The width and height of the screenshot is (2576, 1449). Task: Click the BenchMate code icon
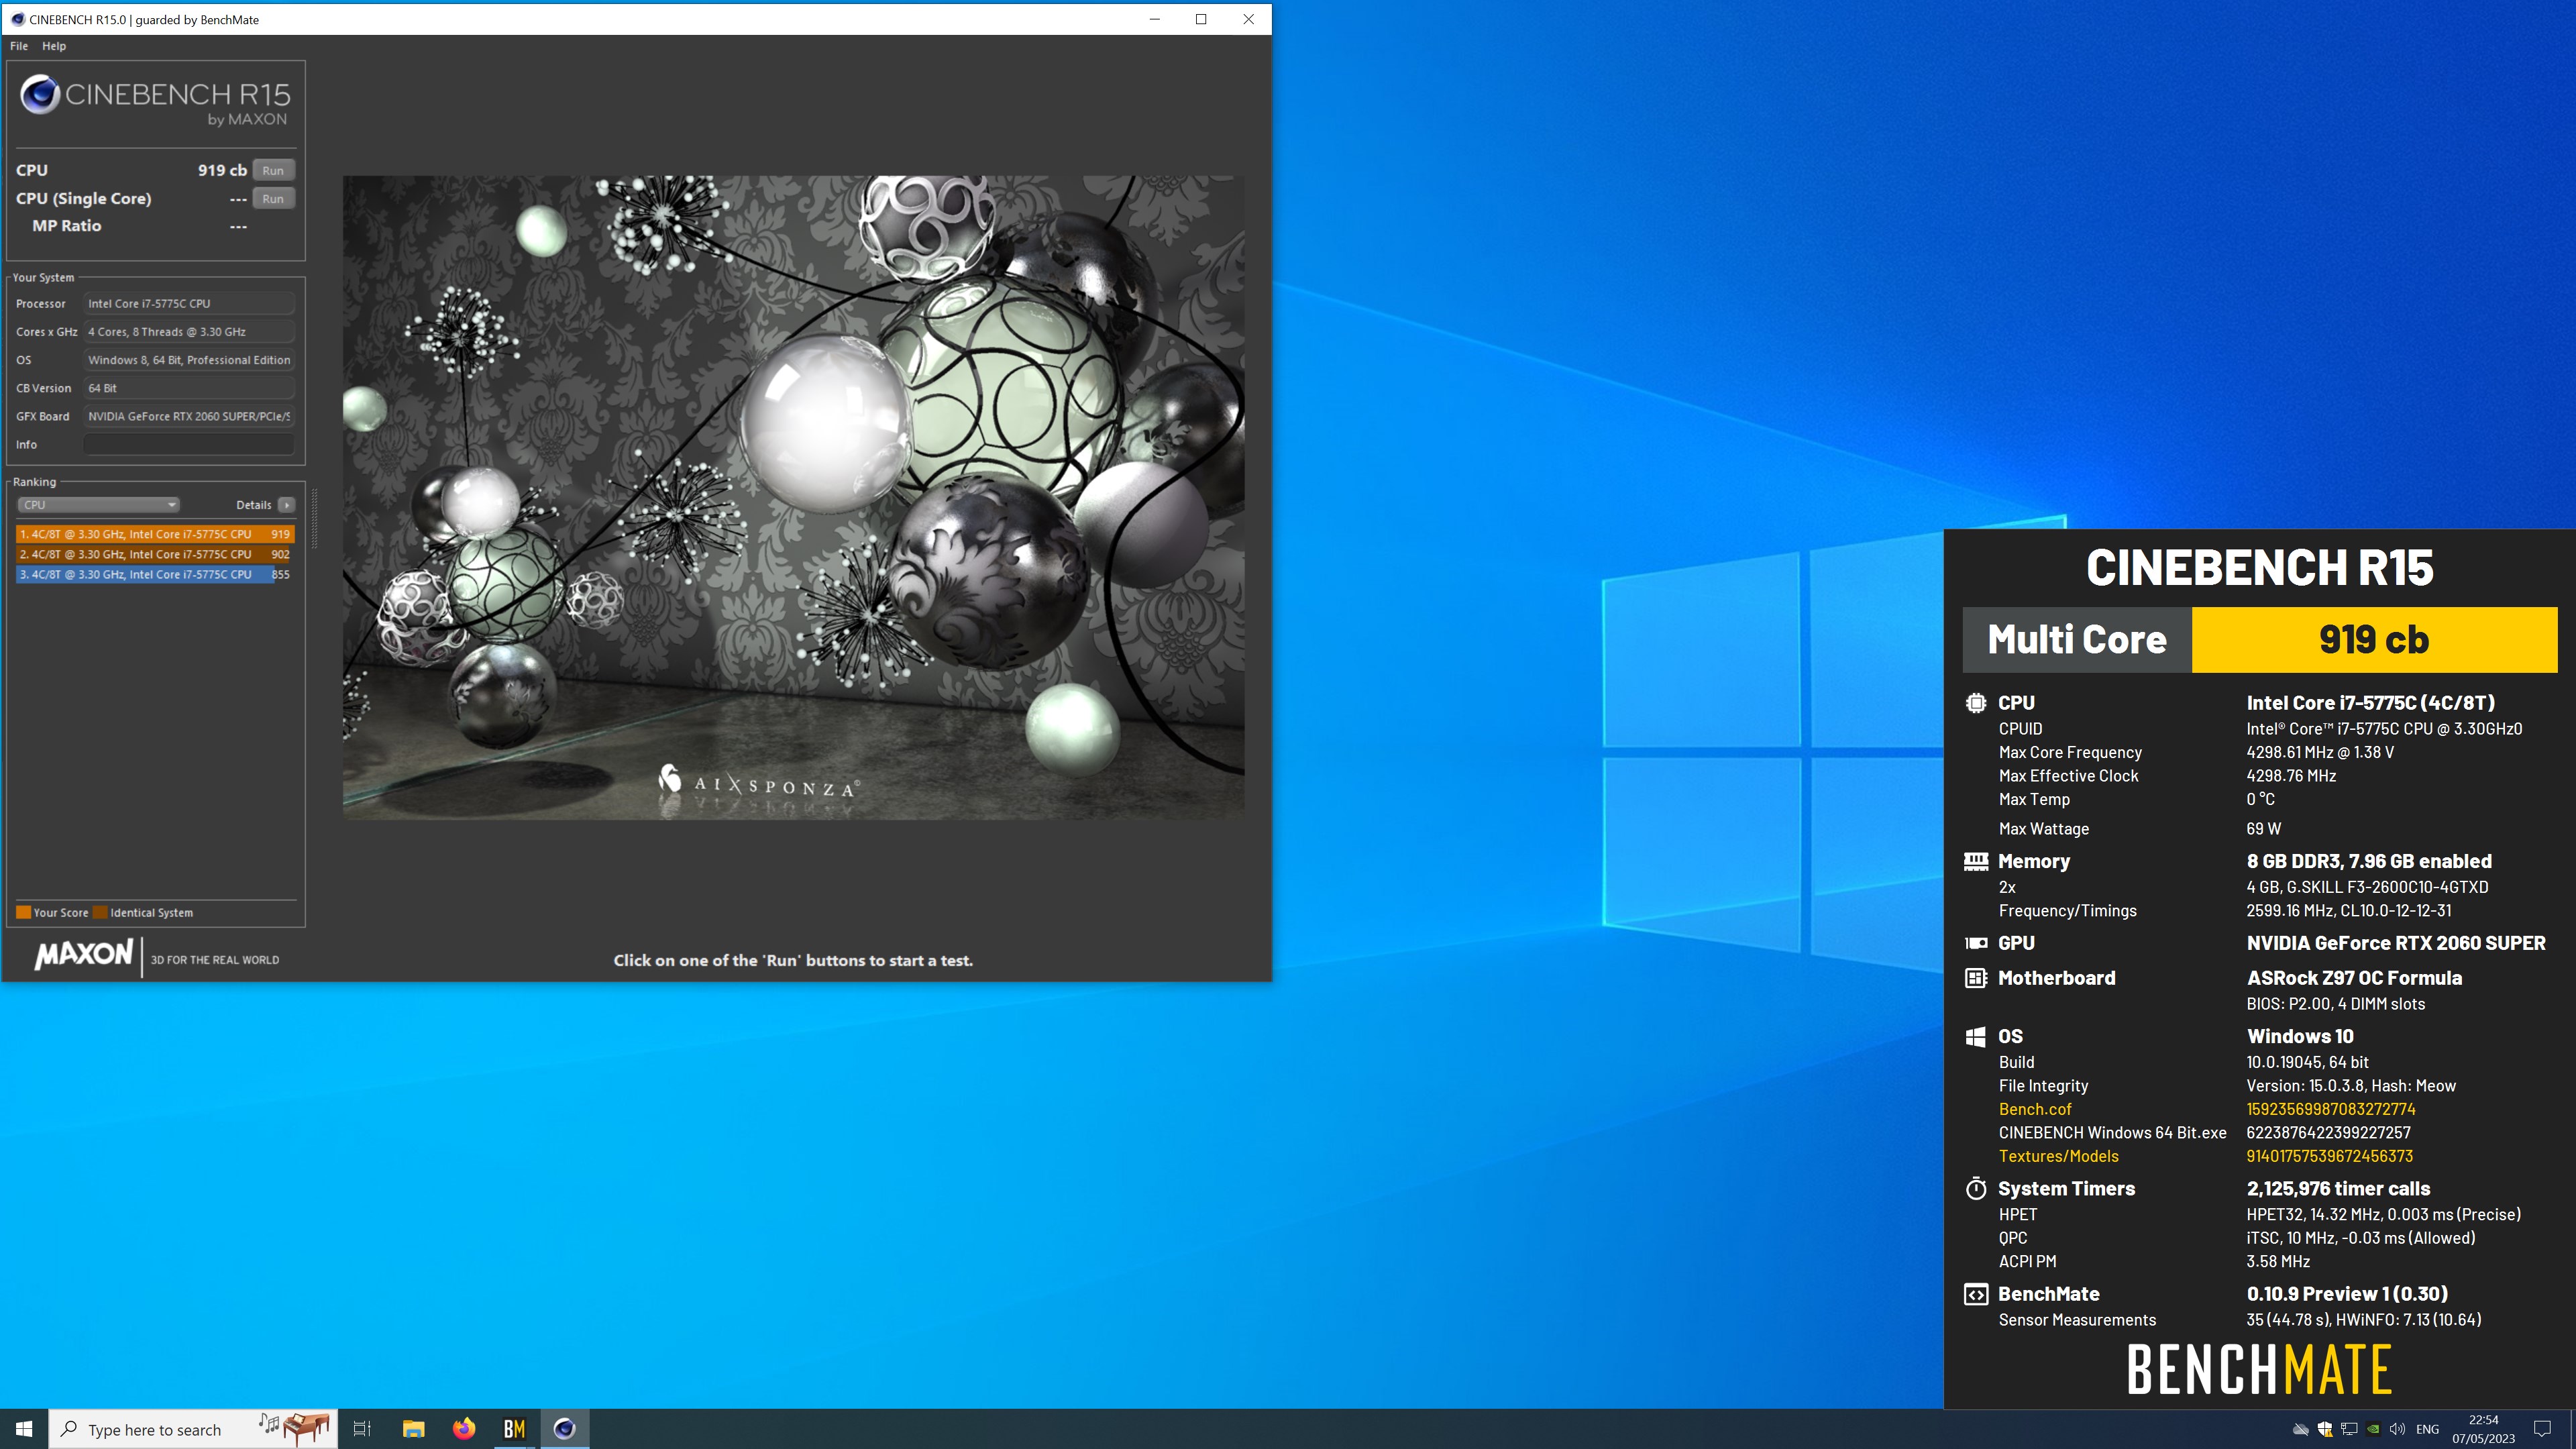[x=1975, y=1295]
